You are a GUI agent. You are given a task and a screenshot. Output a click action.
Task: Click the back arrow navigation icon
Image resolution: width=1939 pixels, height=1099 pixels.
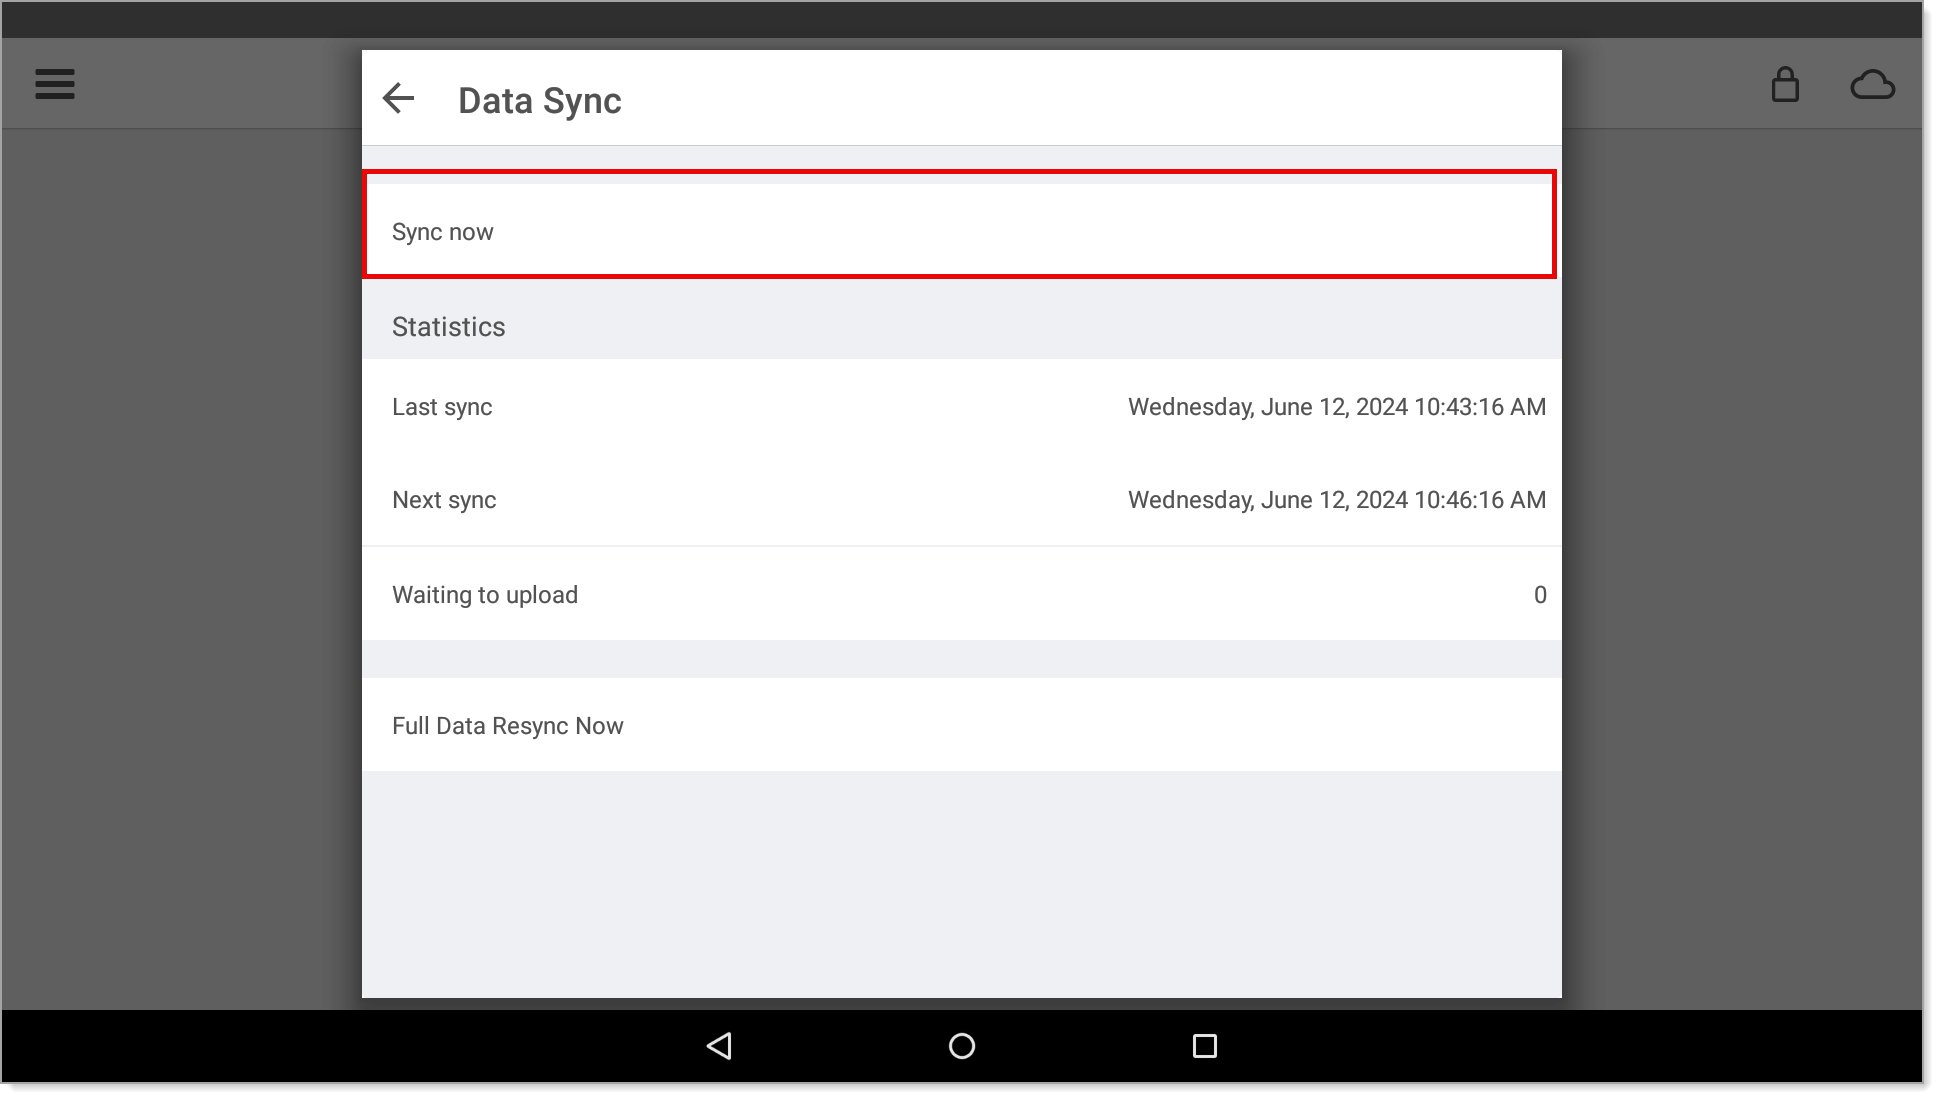pyautogui.click(x=401, y=99)
